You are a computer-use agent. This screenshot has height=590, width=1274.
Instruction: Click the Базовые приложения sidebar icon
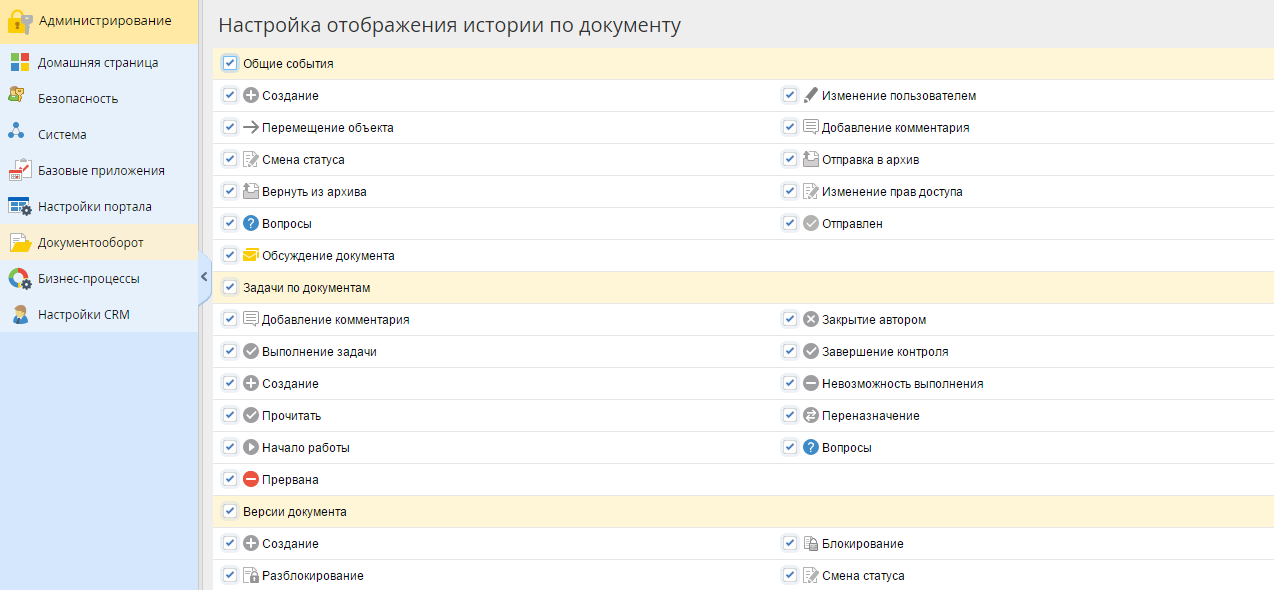click(x=19, y=170)
